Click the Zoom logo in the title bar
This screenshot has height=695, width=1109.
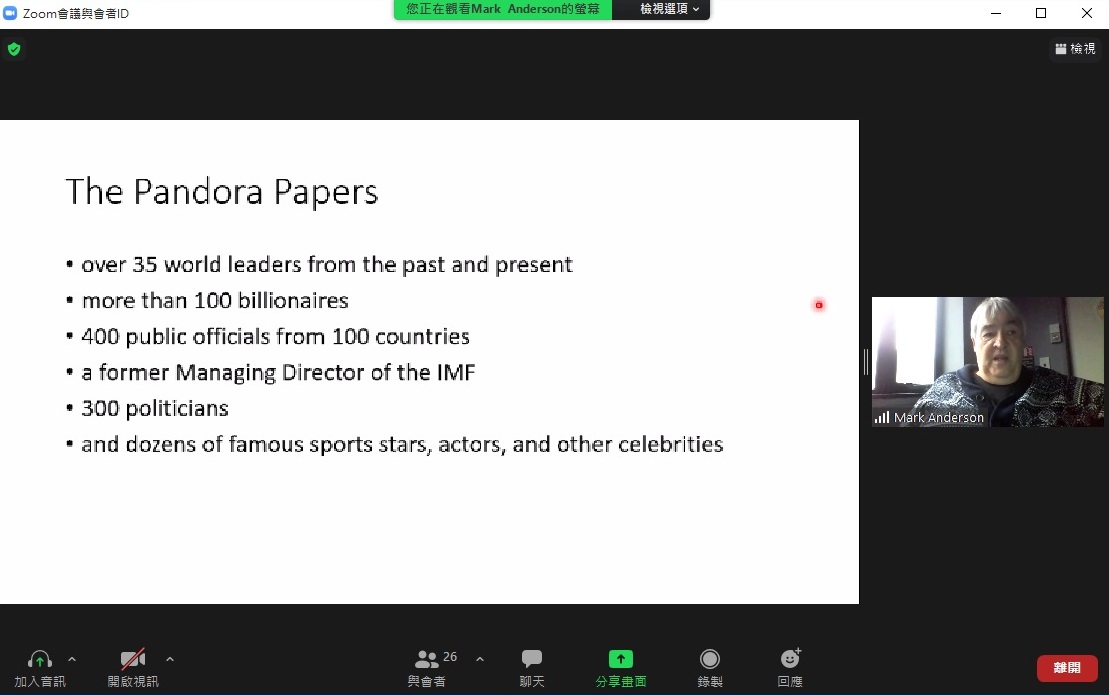(11, 13)
